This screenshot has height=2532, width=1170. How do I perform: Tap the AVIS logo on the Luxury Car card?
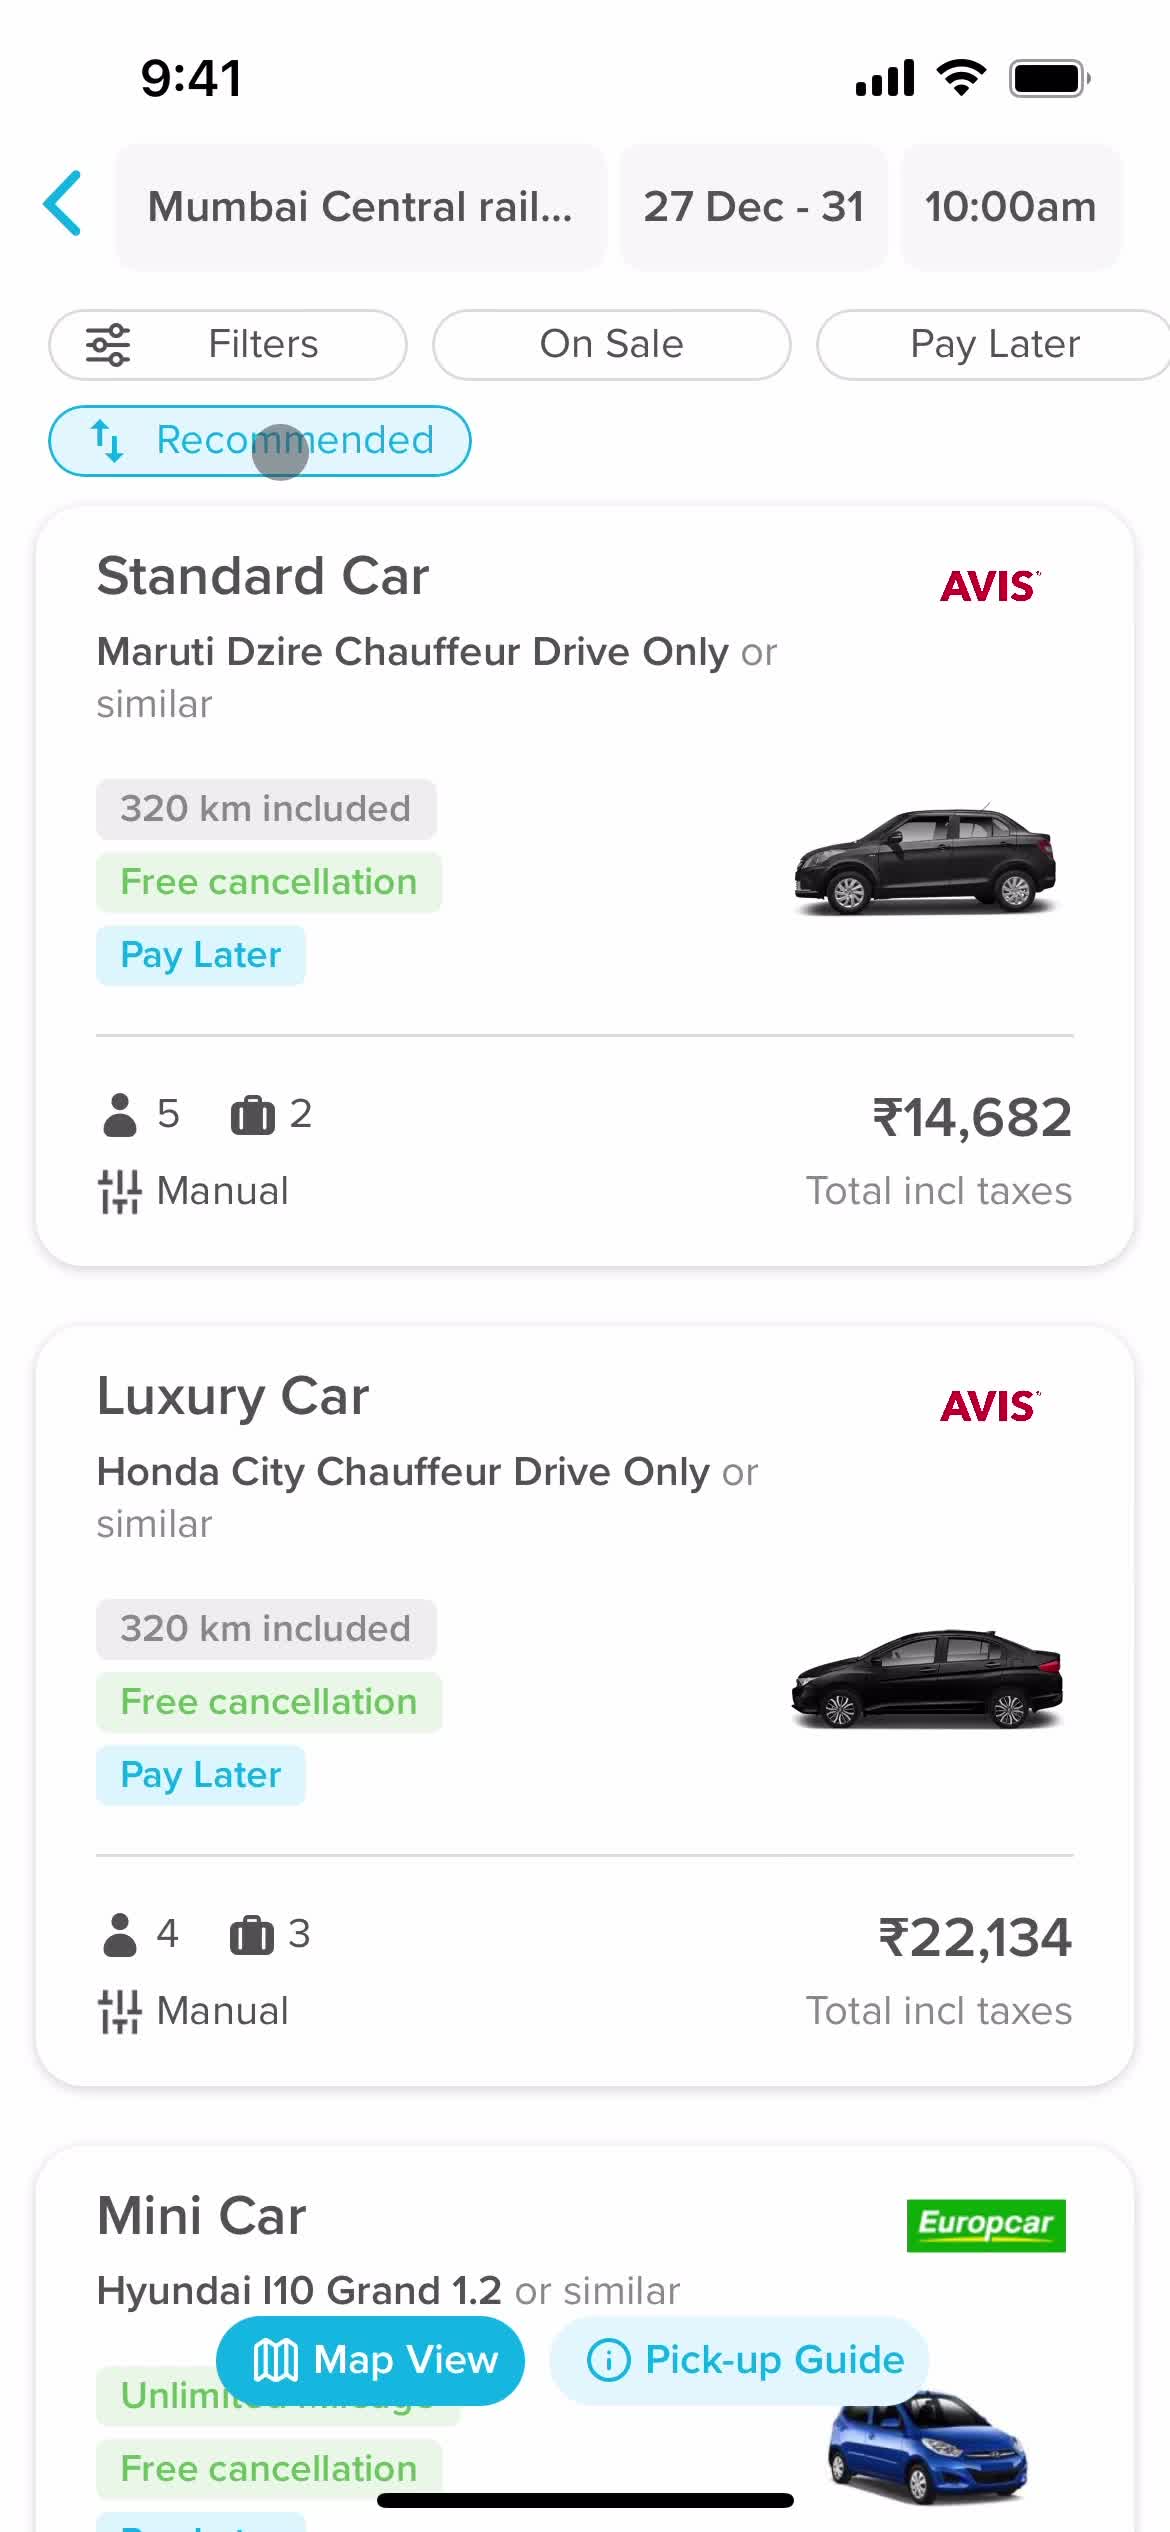click(990, 1406)
